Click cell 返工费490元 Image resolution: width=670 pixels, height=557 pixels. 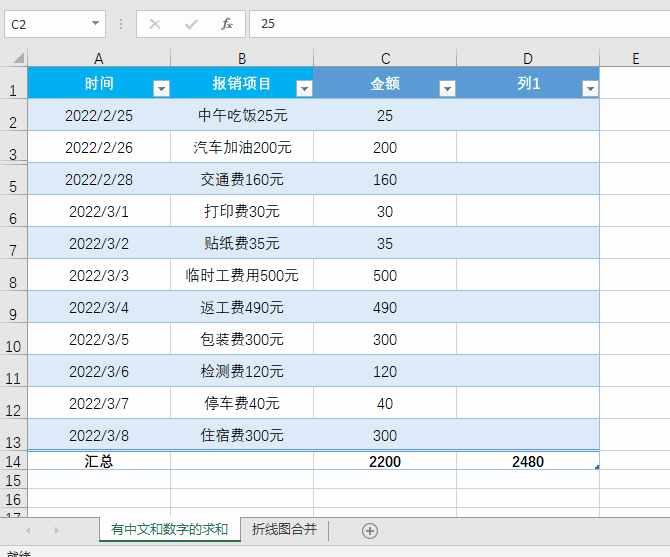242,308
